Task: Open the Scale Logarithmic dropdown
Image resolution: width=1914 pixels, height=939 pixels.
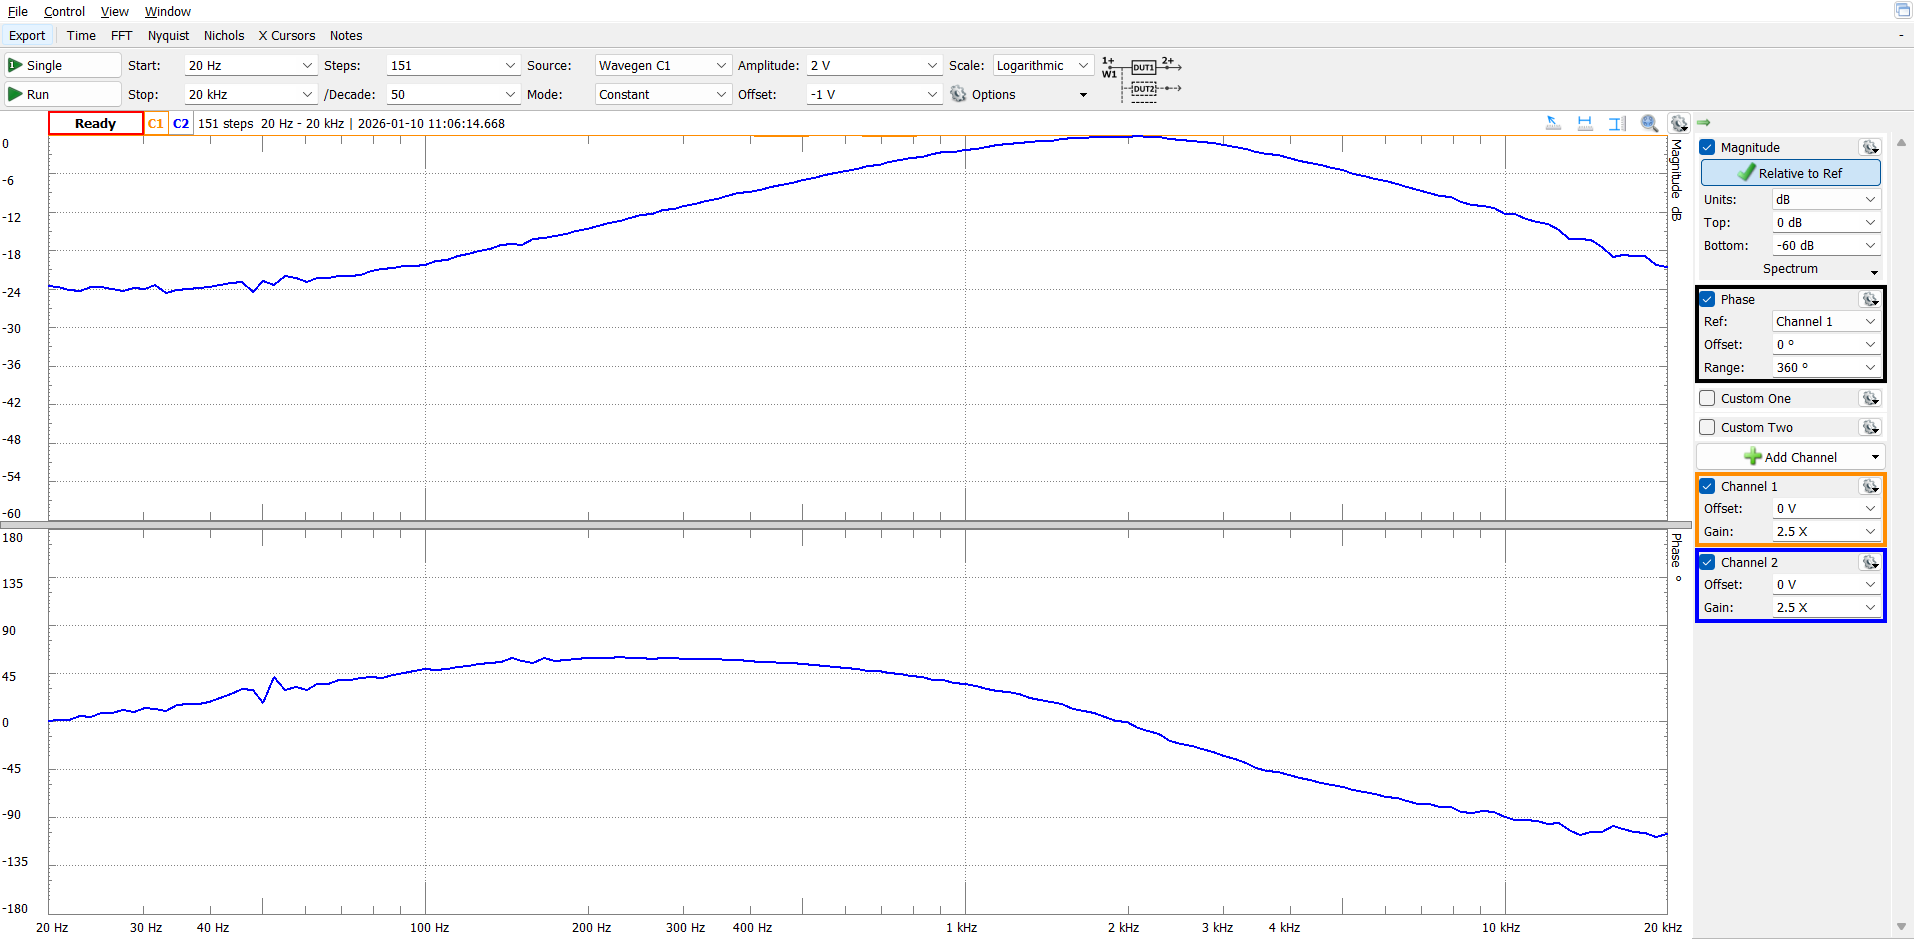Action: tap(1042, 65)
